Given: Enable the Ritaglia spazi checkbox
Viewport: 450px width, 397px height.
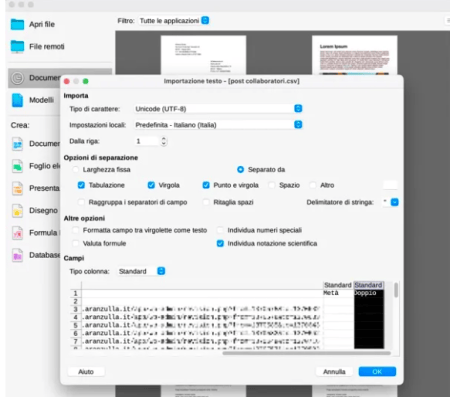Looking at the screenshot, I should pos(206,202).
